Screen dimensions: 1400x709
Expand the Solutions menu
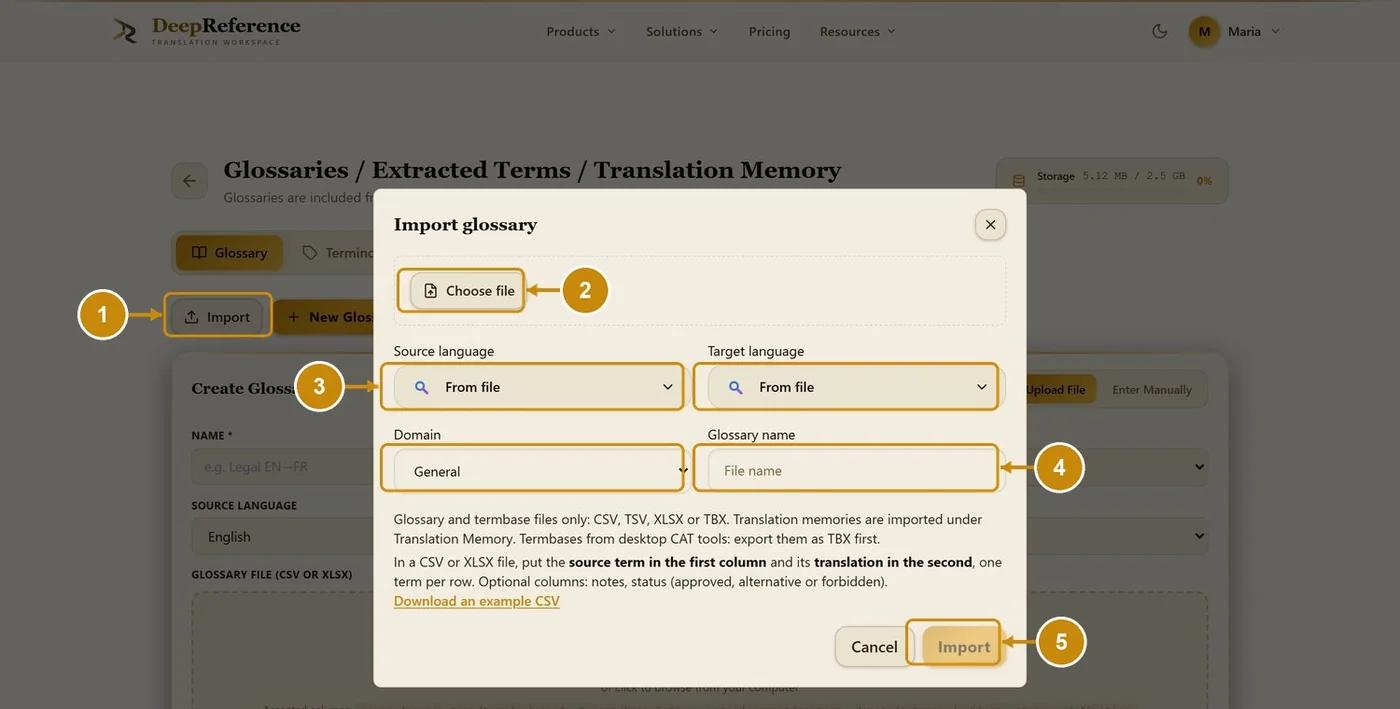click(x=682, y=31)
